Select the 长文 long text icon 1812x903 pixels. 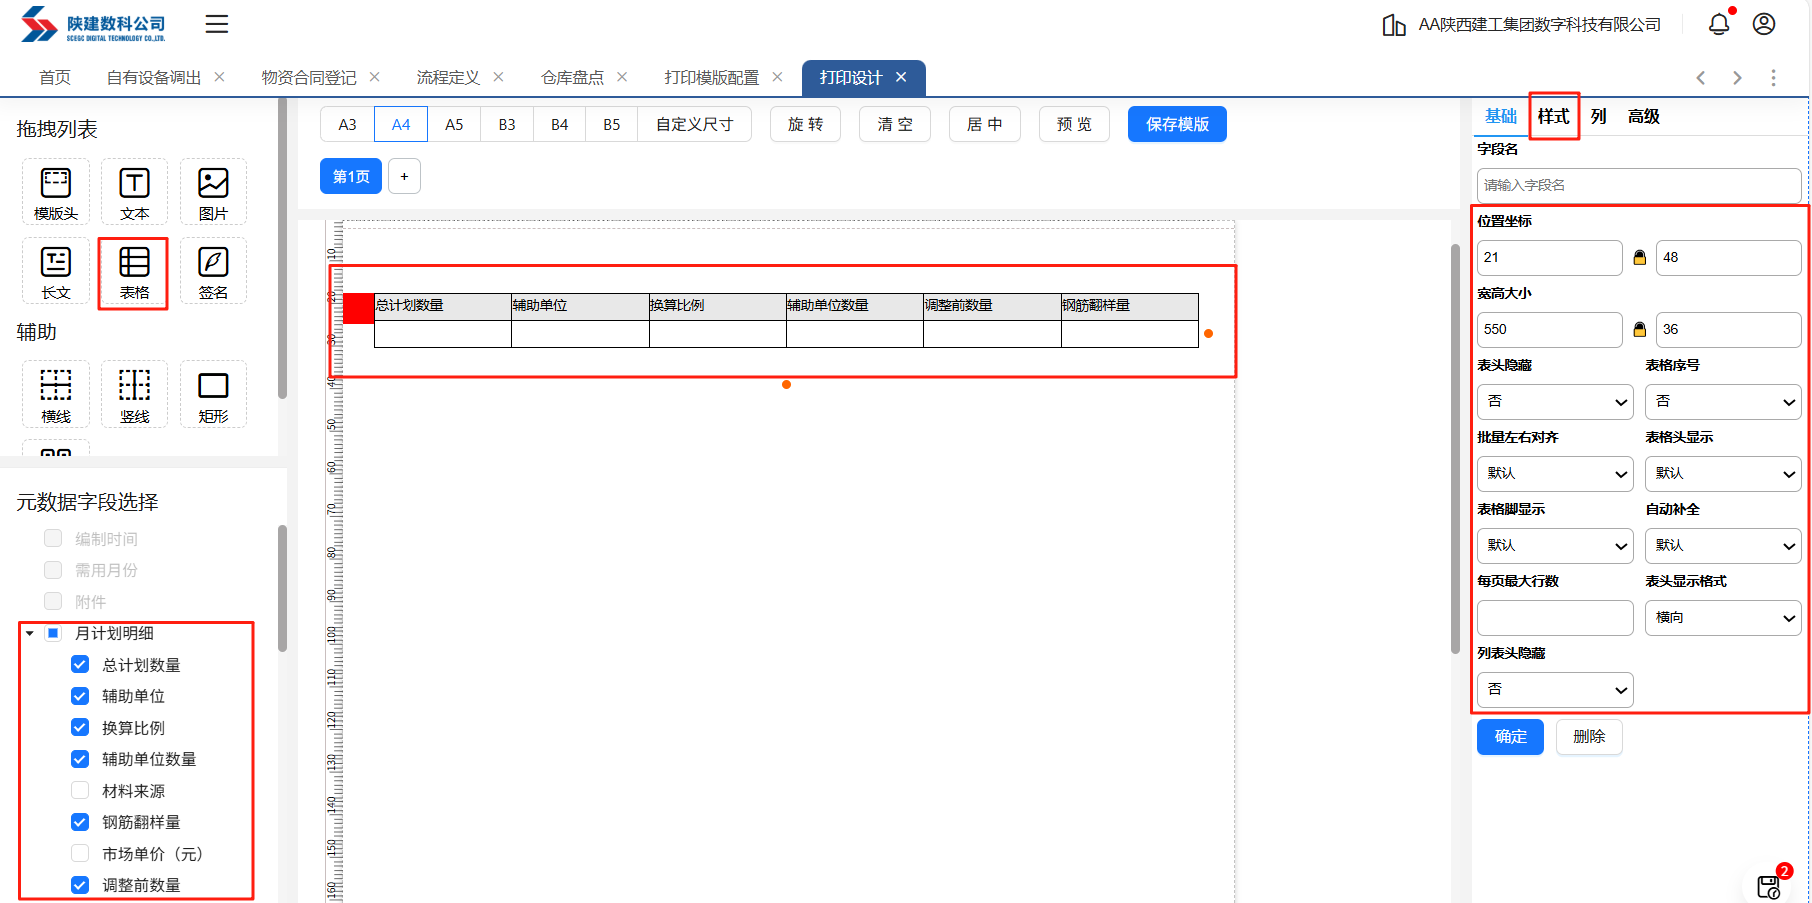(56, 271)
